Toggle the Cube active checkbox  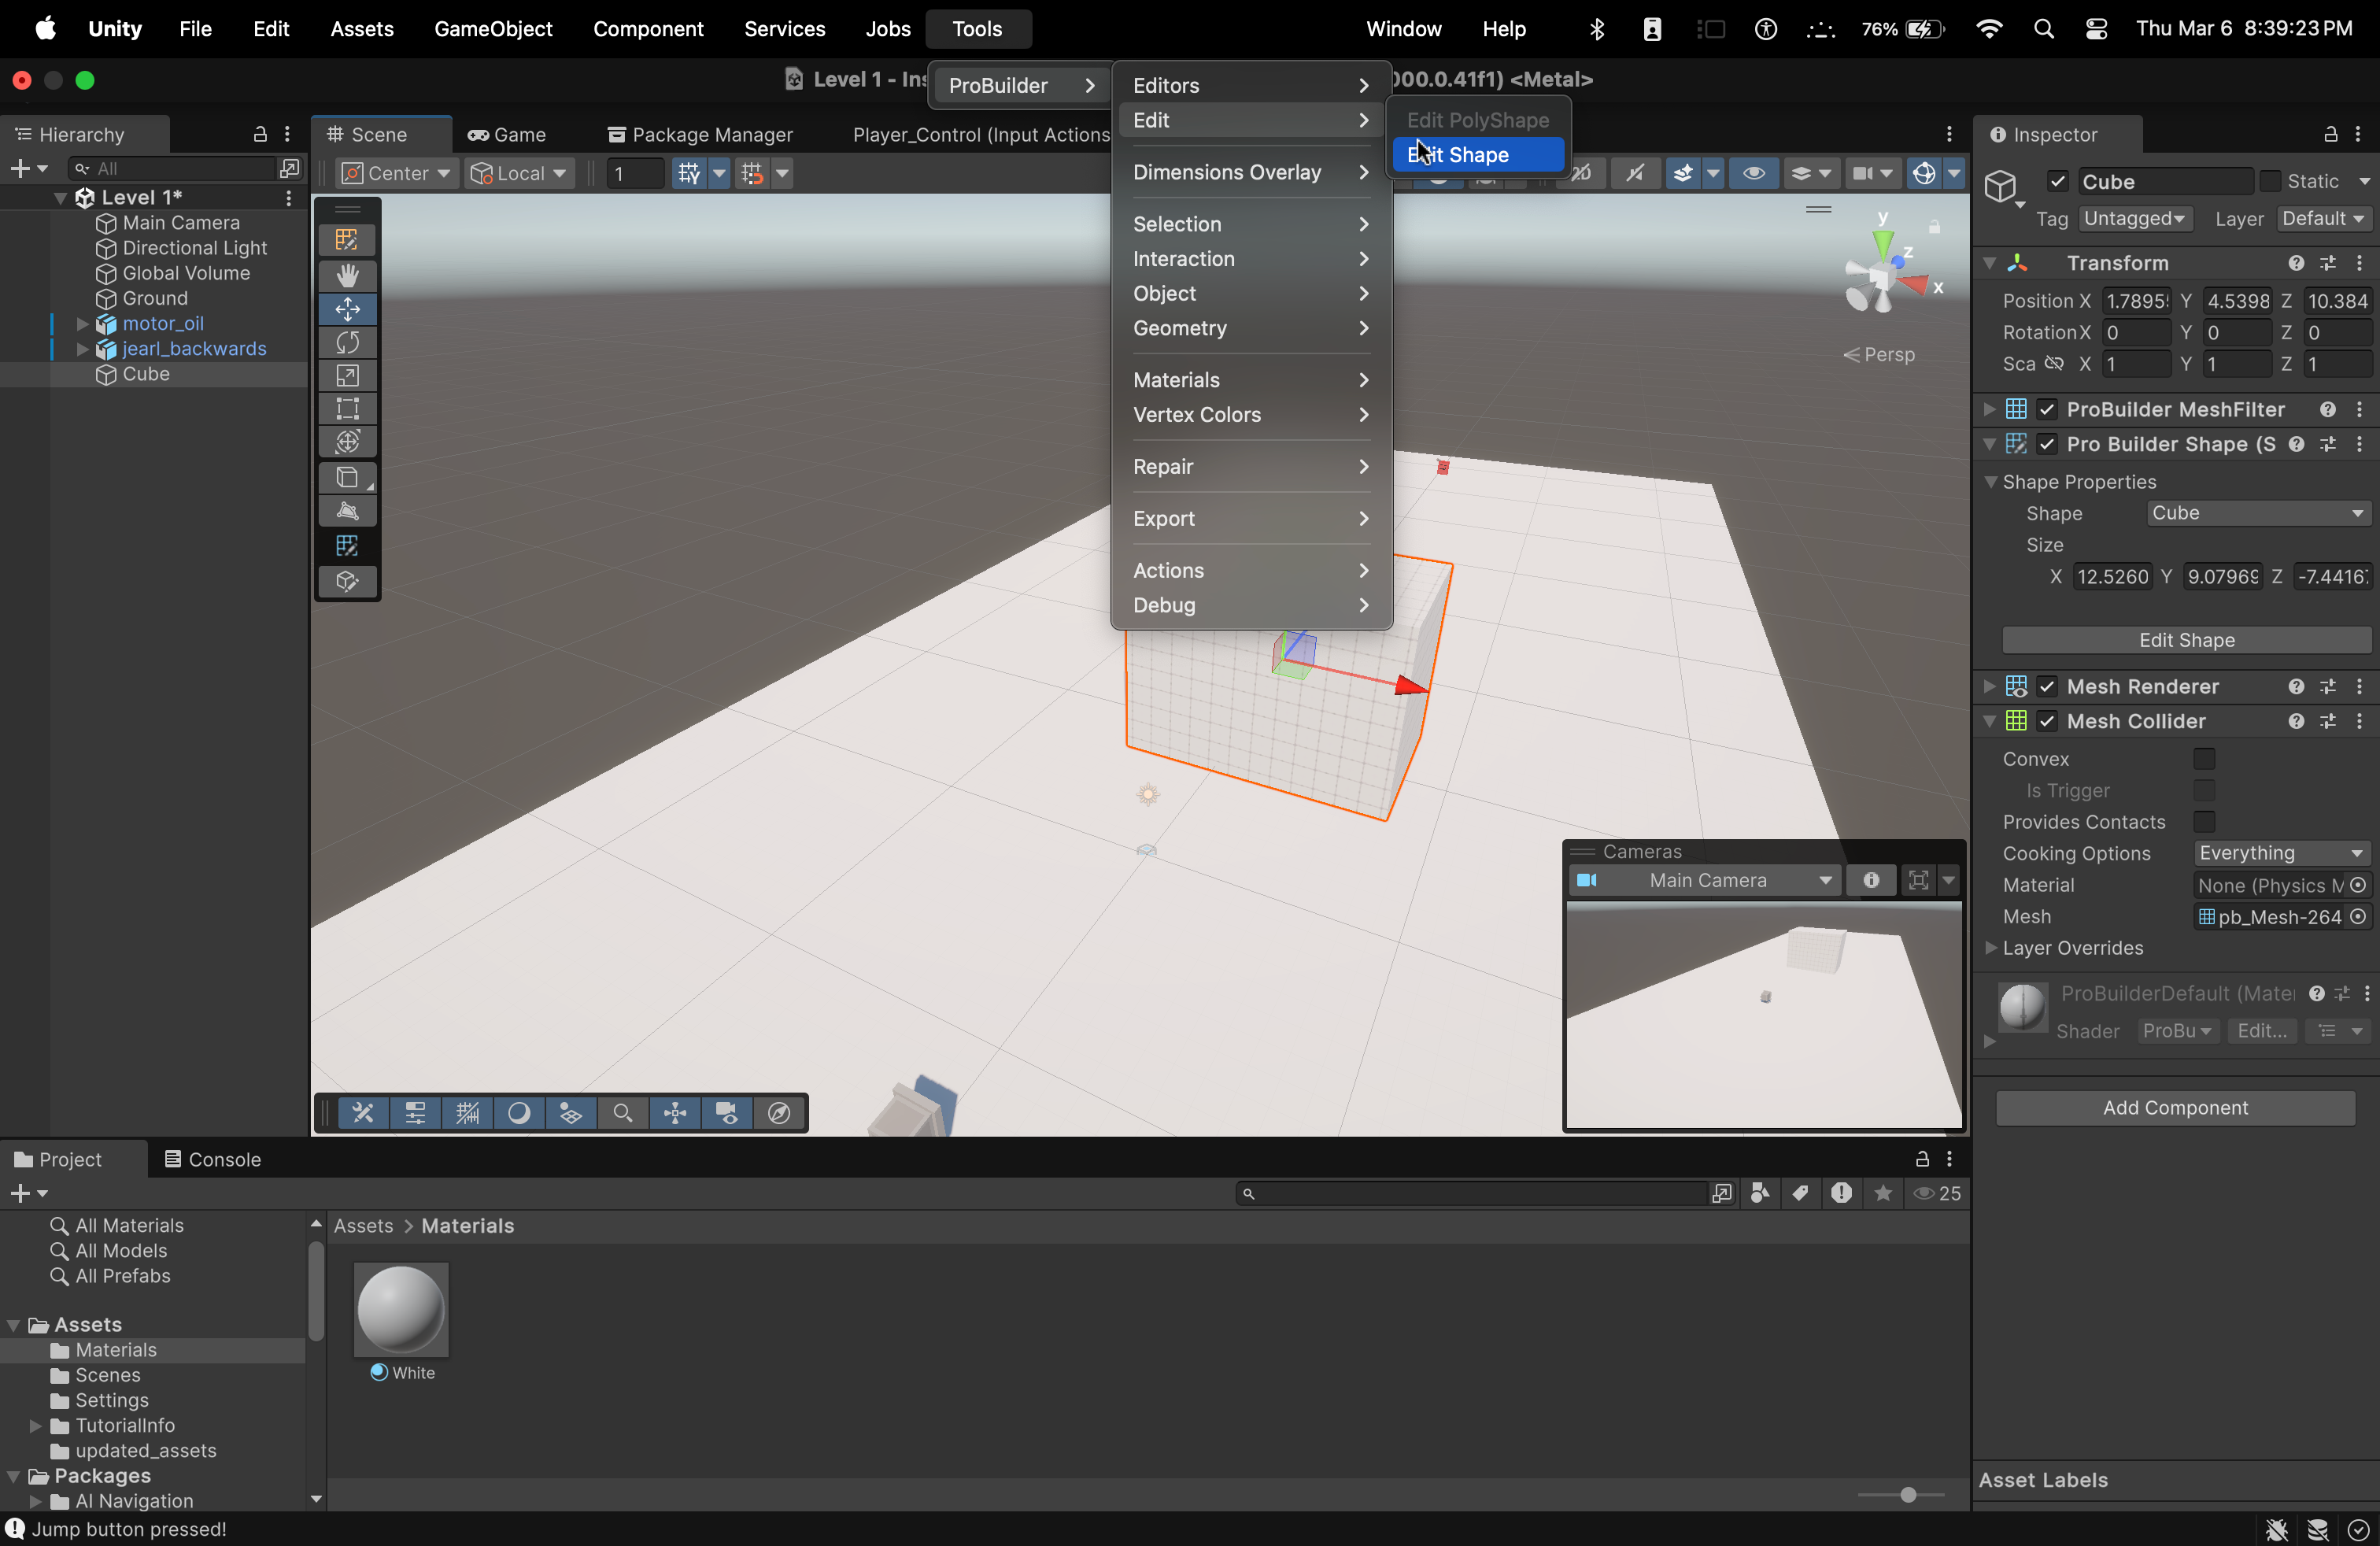tap(2057, 181)
